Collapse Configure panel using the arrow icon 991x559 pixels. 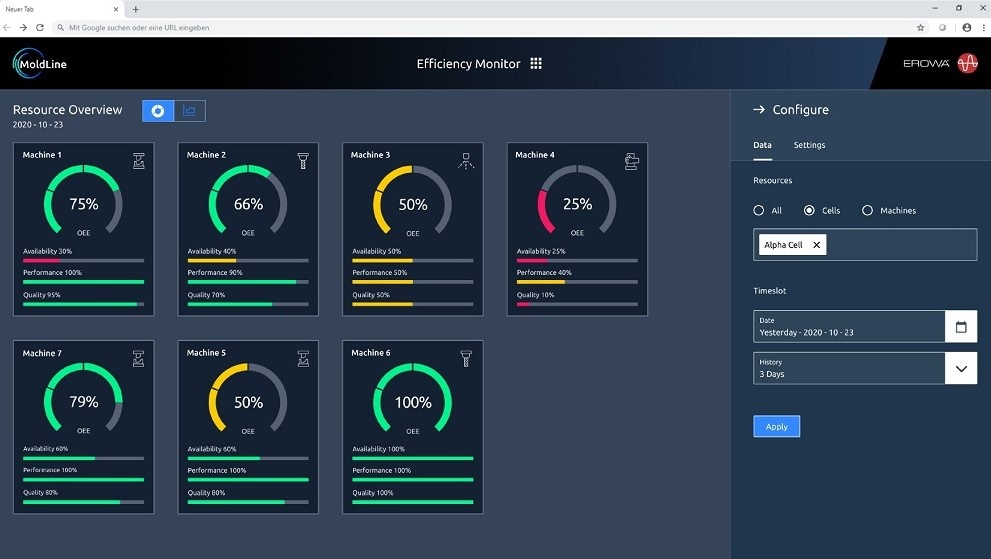coord(759,110)
